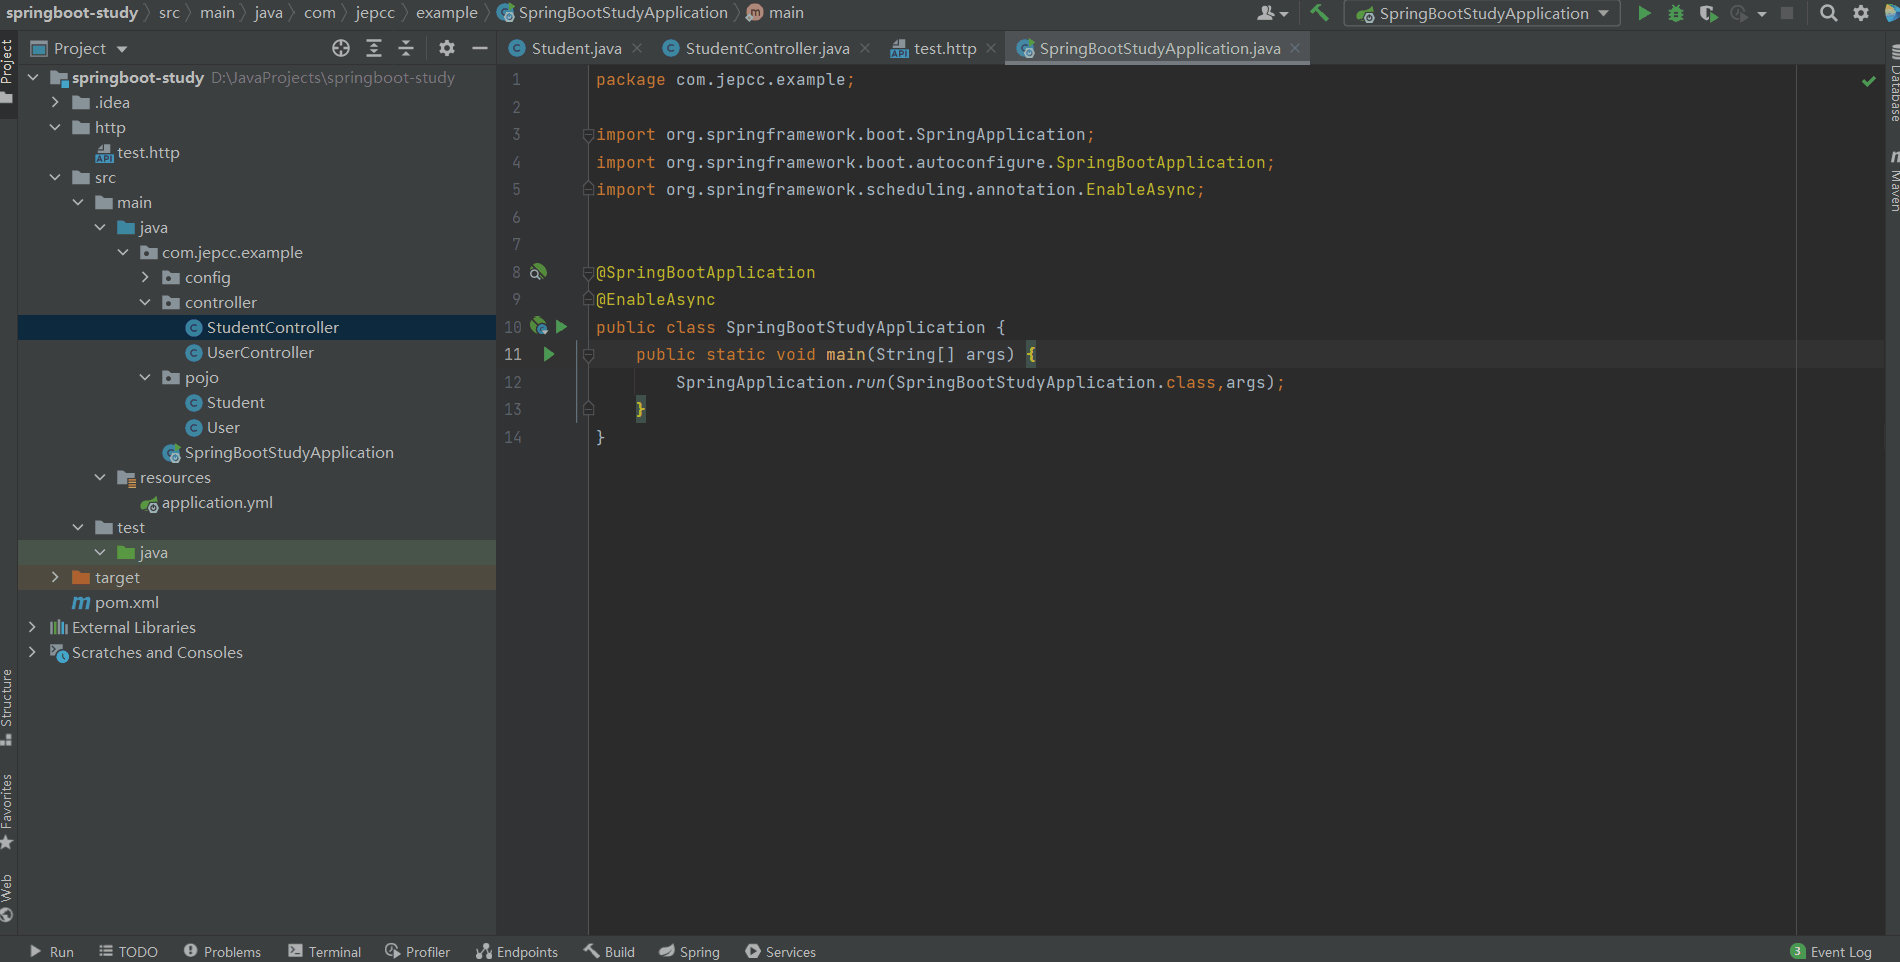Open the user account icon dropdown
The image size is (1900, 962).
click(1272, 13)
